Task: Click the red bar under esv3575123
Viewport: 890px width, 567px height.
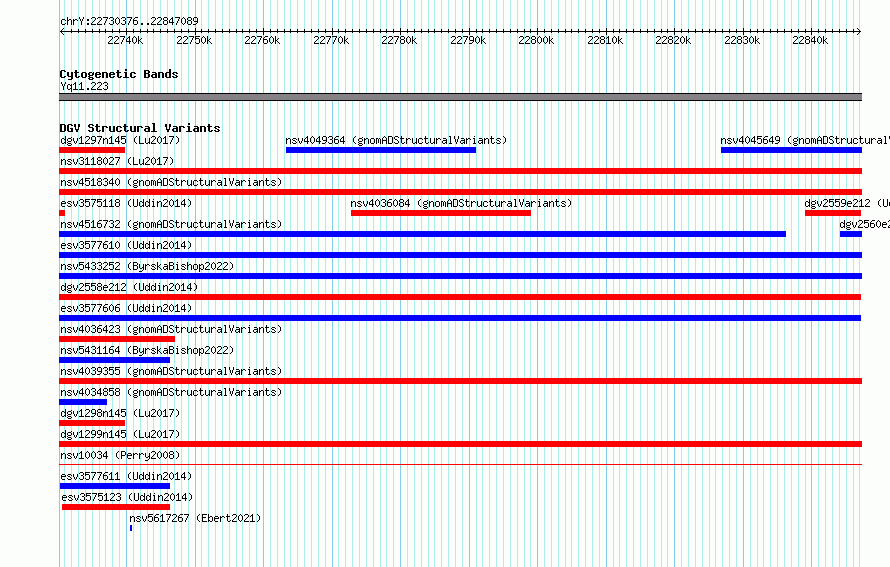Action: pyautogui.click(x=116, y=507)
